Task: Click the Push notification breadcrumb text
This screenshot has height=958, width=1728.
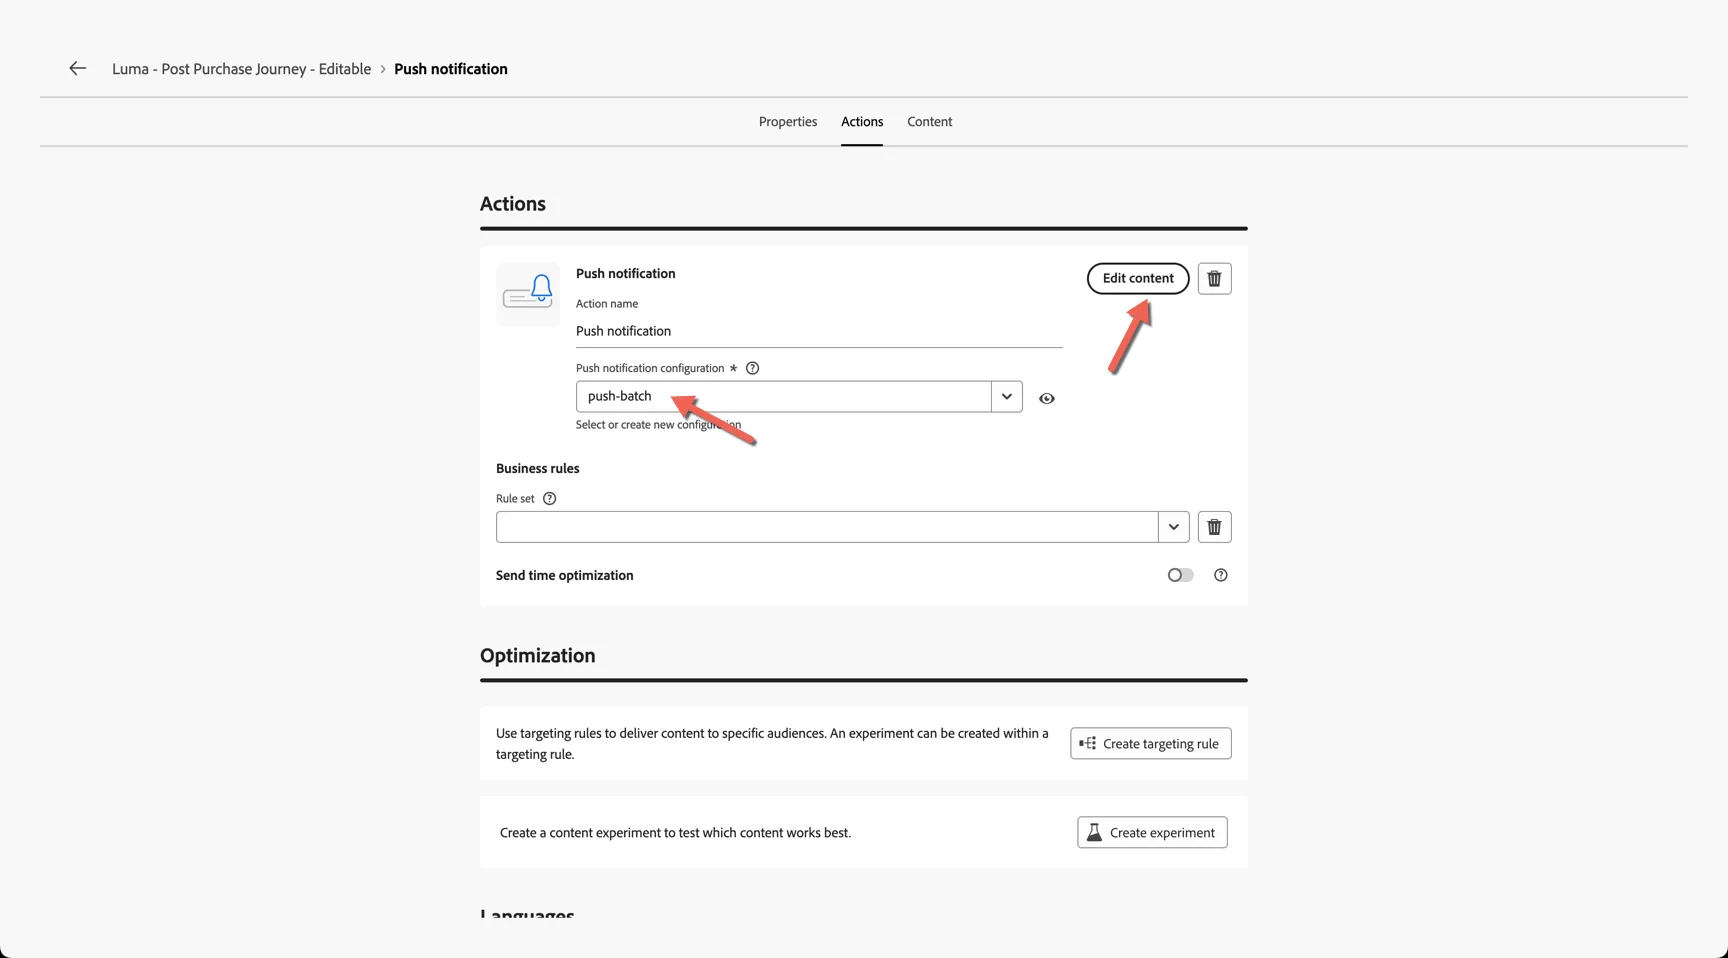Action: pos(451,69)
